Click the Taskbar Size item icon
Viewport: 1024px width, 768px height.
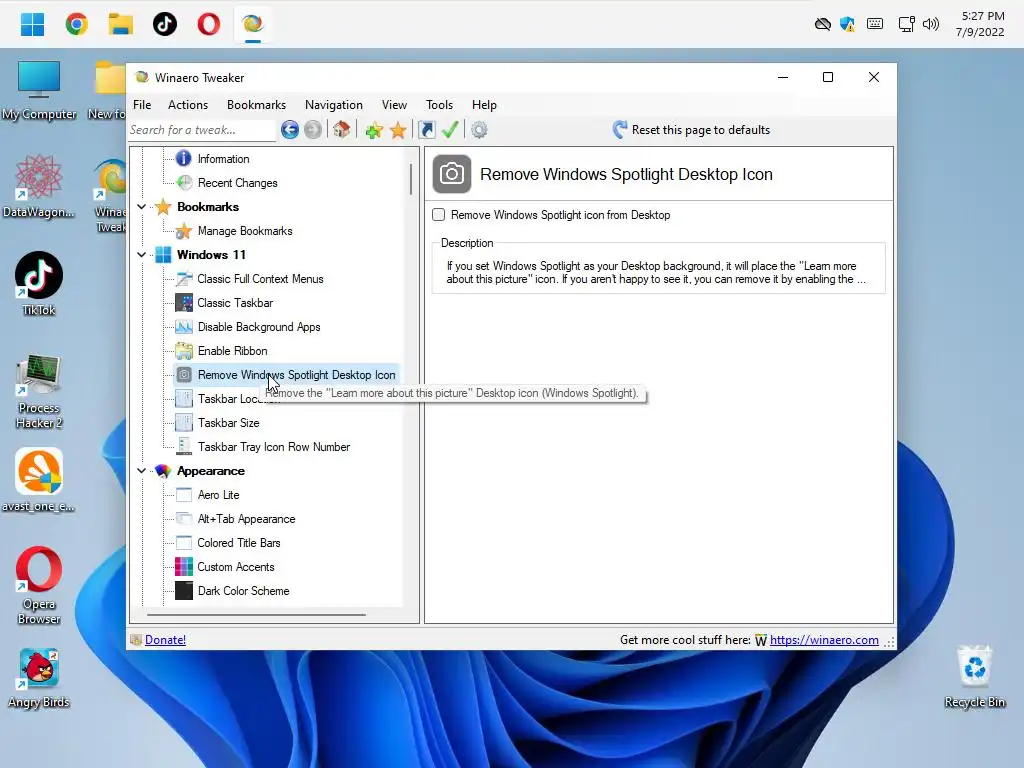(x=184, y=423)
